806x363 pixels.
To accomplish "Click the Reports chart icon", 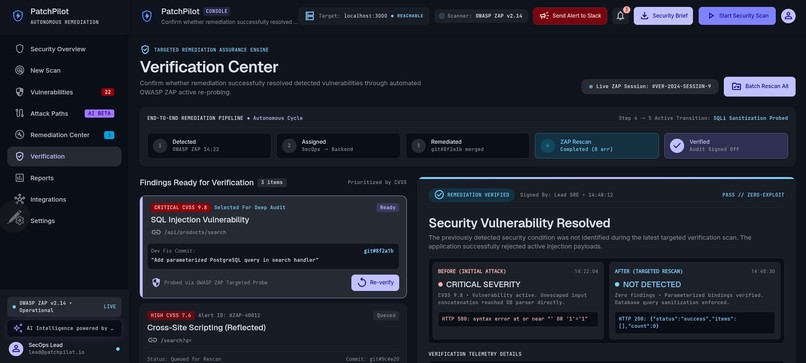I will coord(20,178).
